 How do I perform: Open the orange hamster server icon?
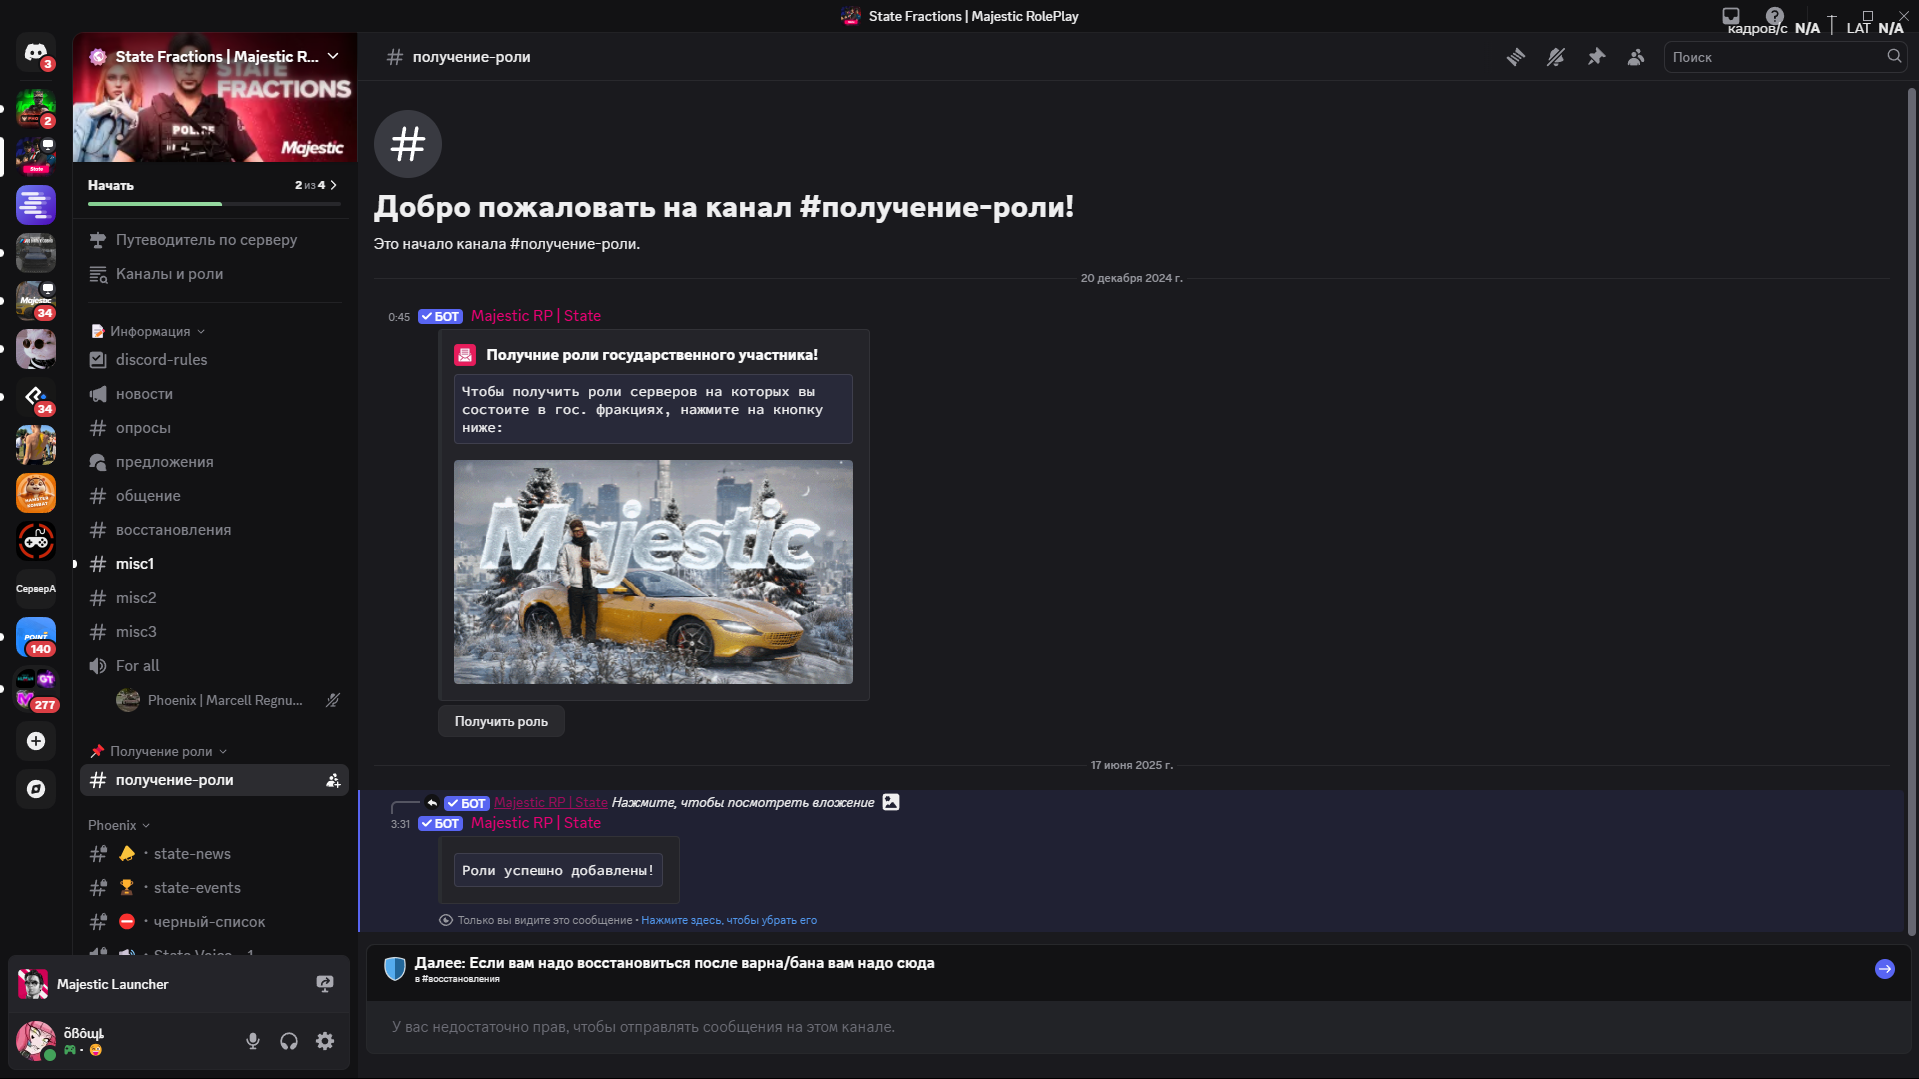(x=36, y=493)
